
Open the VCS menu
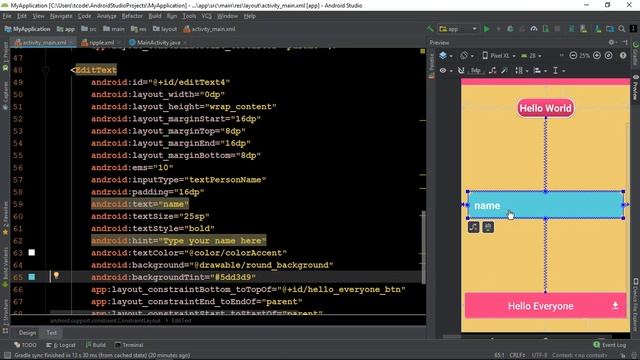(207, 16)
